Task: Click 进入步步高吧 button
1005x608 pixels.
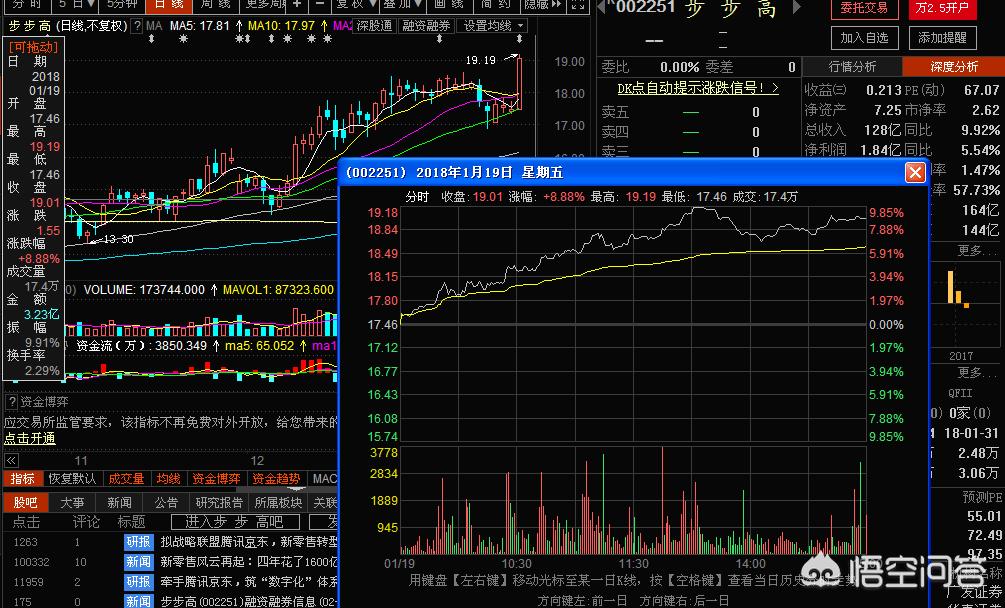Action: pyautogui.click(x=235, y=522)
